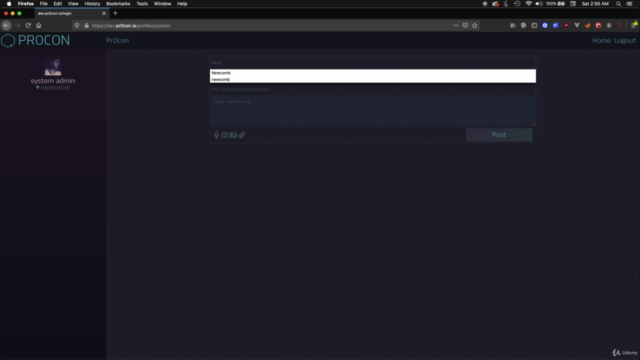Click the Wi-Fi status icon
Screen dimensions: 640x360
pyautogui.click(x=529, y=4)
